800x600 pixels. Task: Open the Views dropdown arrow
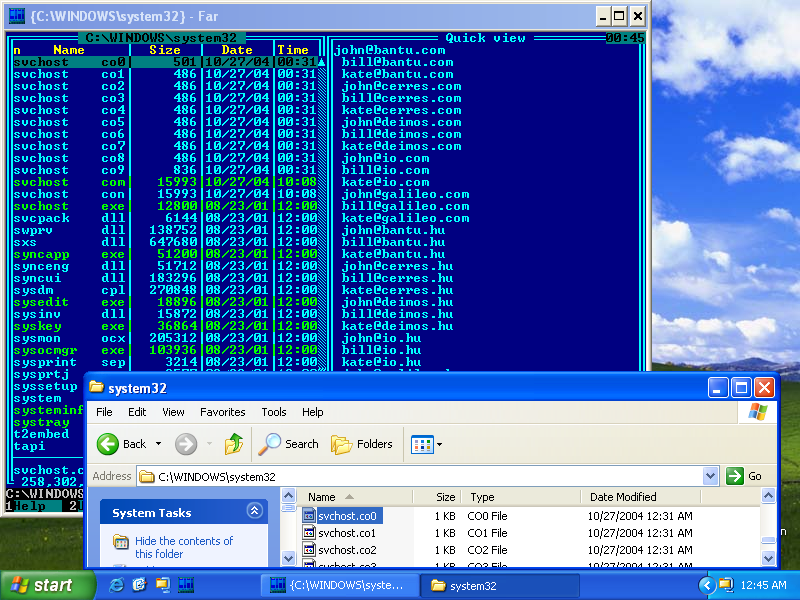coord(439,444)
